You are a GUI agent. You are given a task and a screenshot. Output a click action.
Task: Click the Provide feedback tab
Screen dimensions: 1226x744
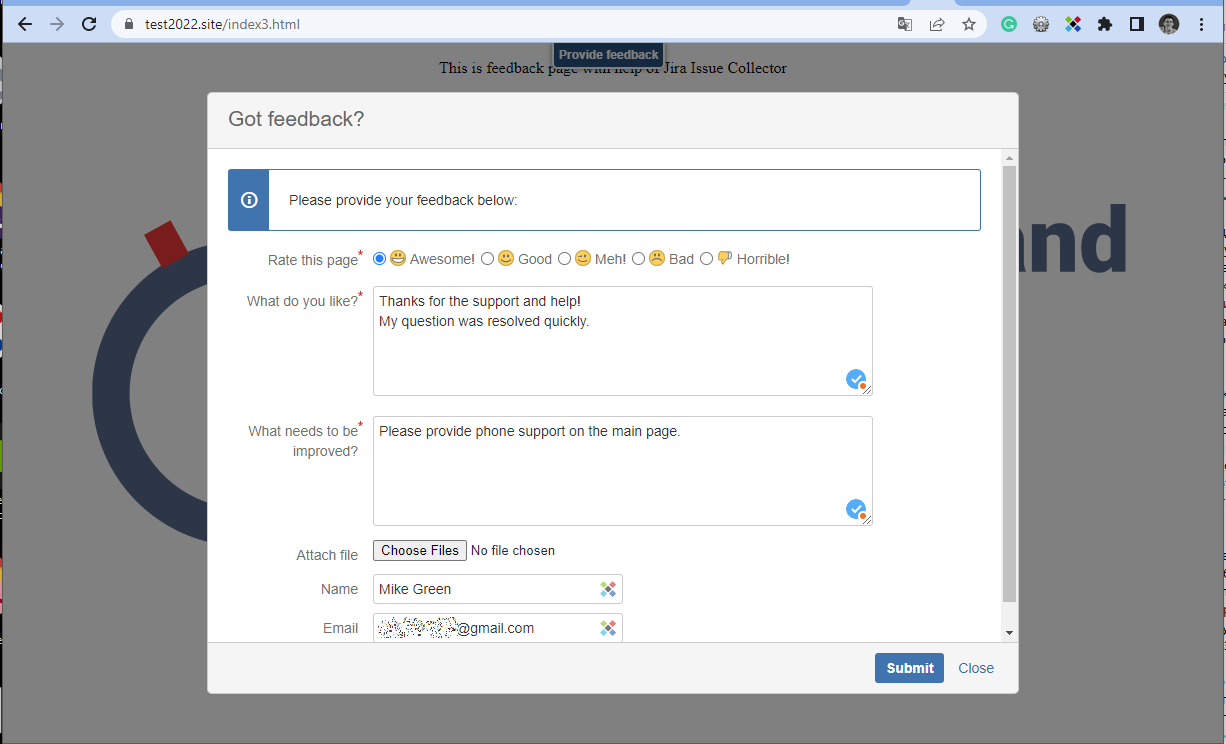608,55
